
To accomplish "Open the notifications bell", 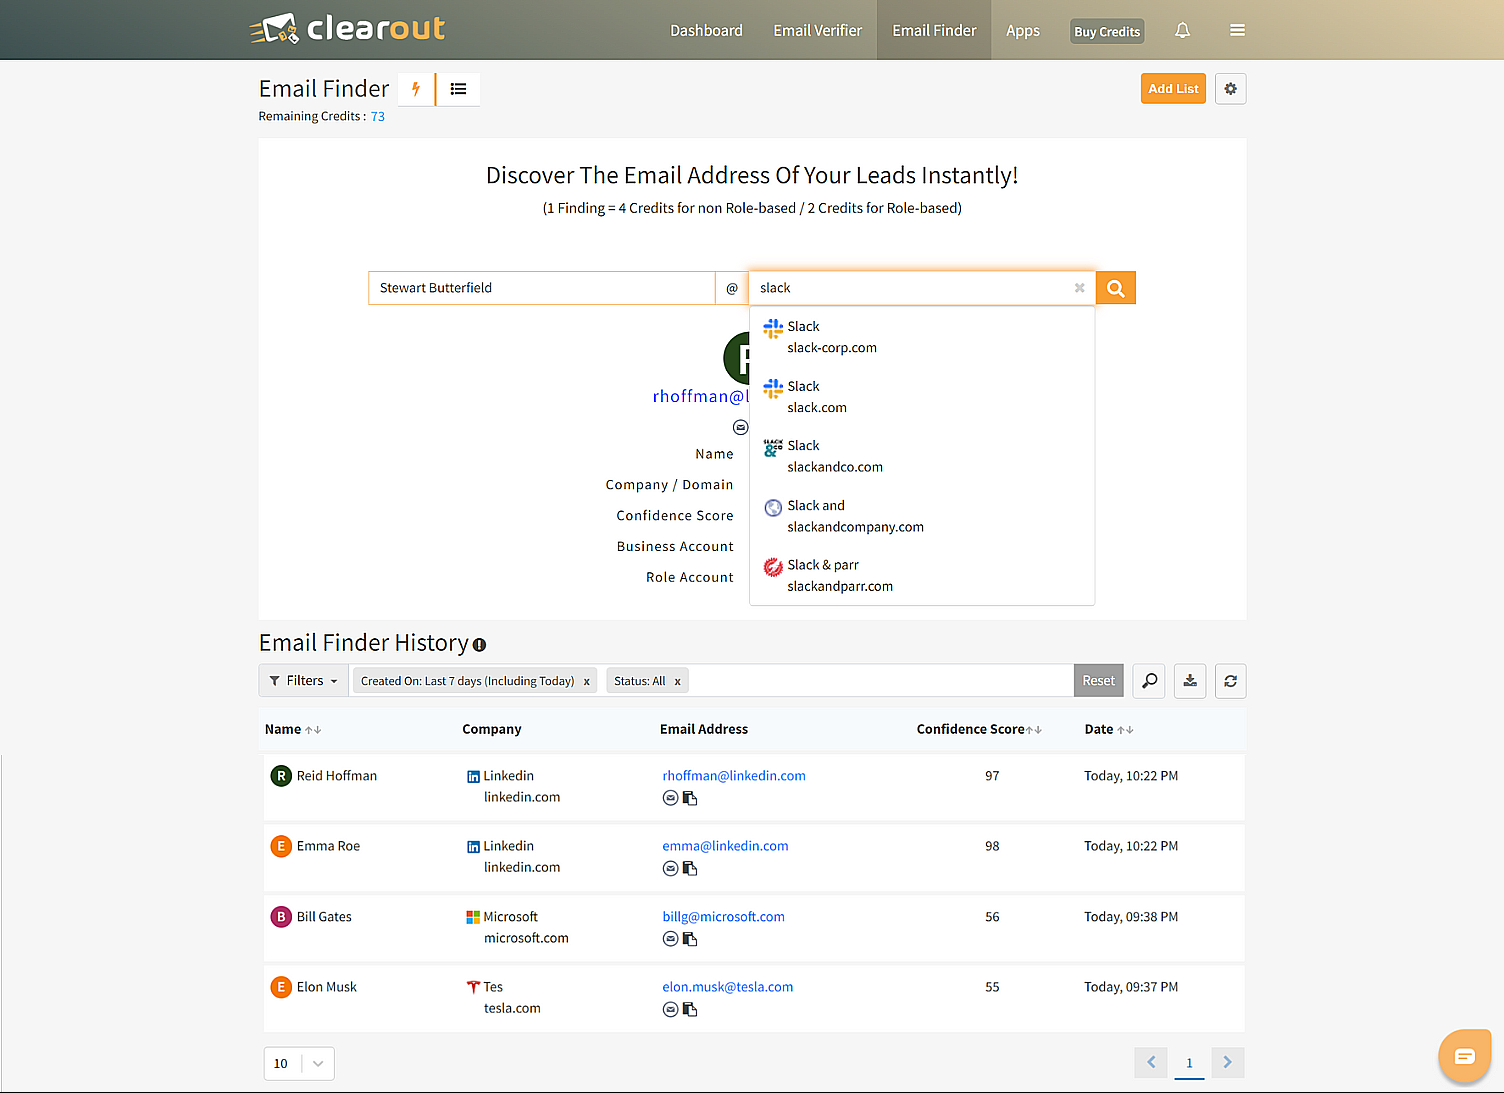I will coord(1182,30).
